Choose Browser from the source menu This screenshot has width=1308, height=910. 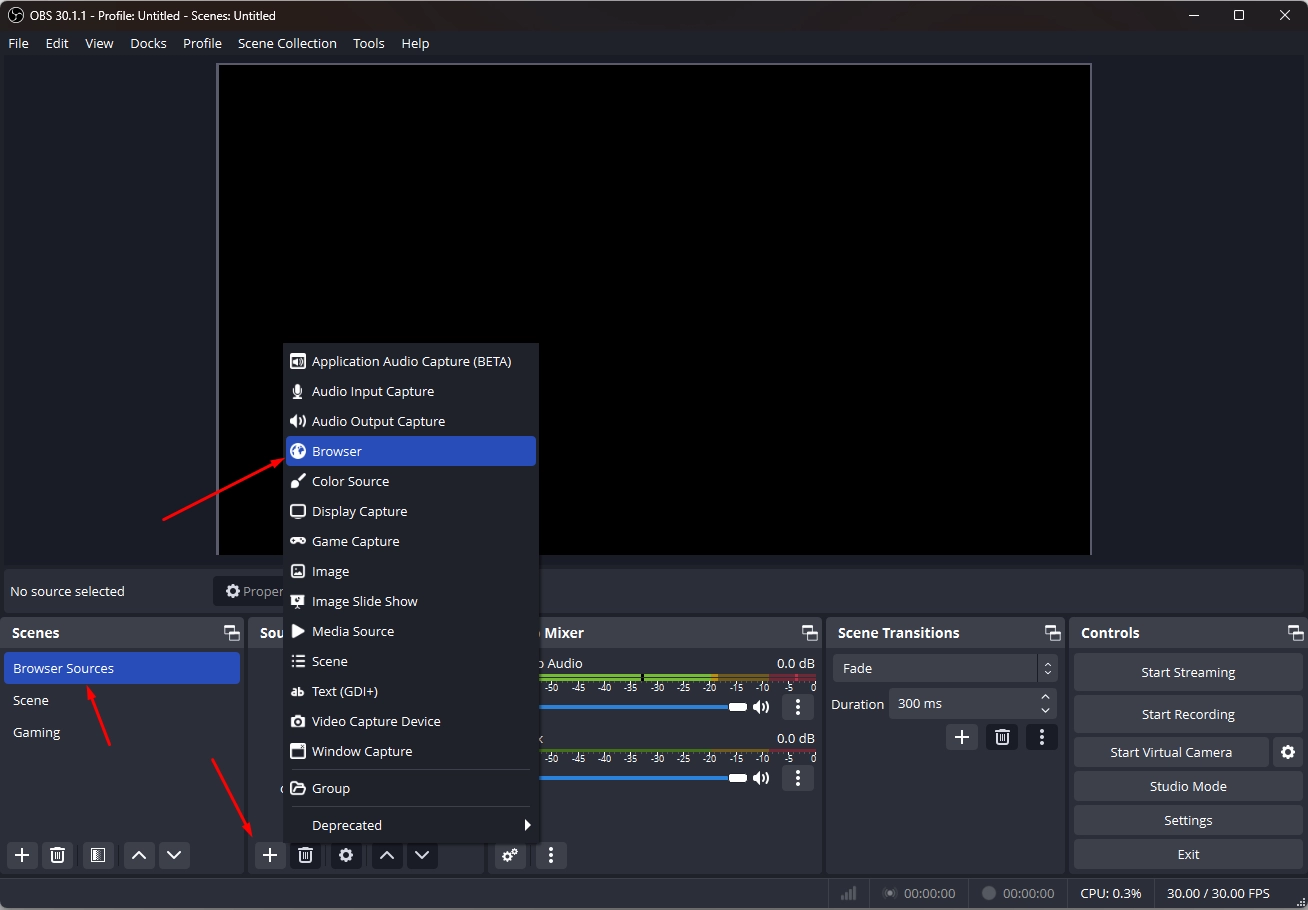click(x=411, y=451)
